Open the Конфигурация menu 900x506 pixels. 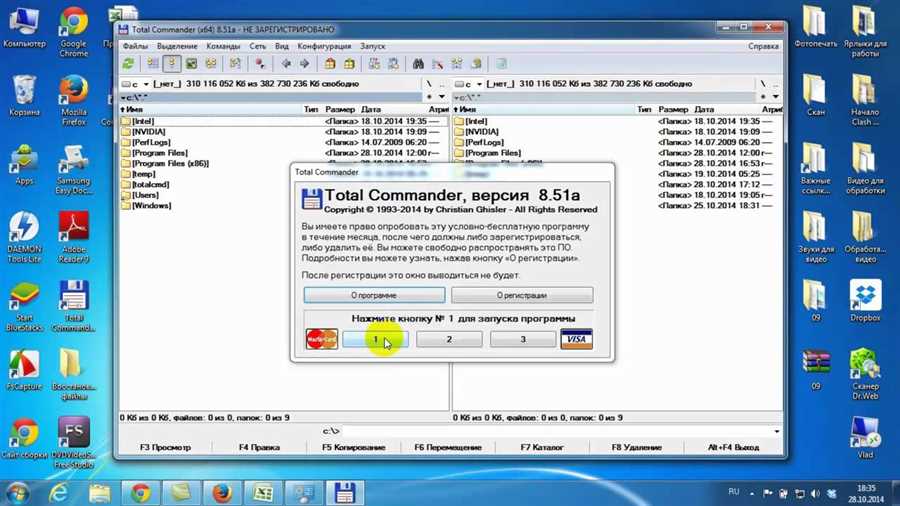point(324,46)
